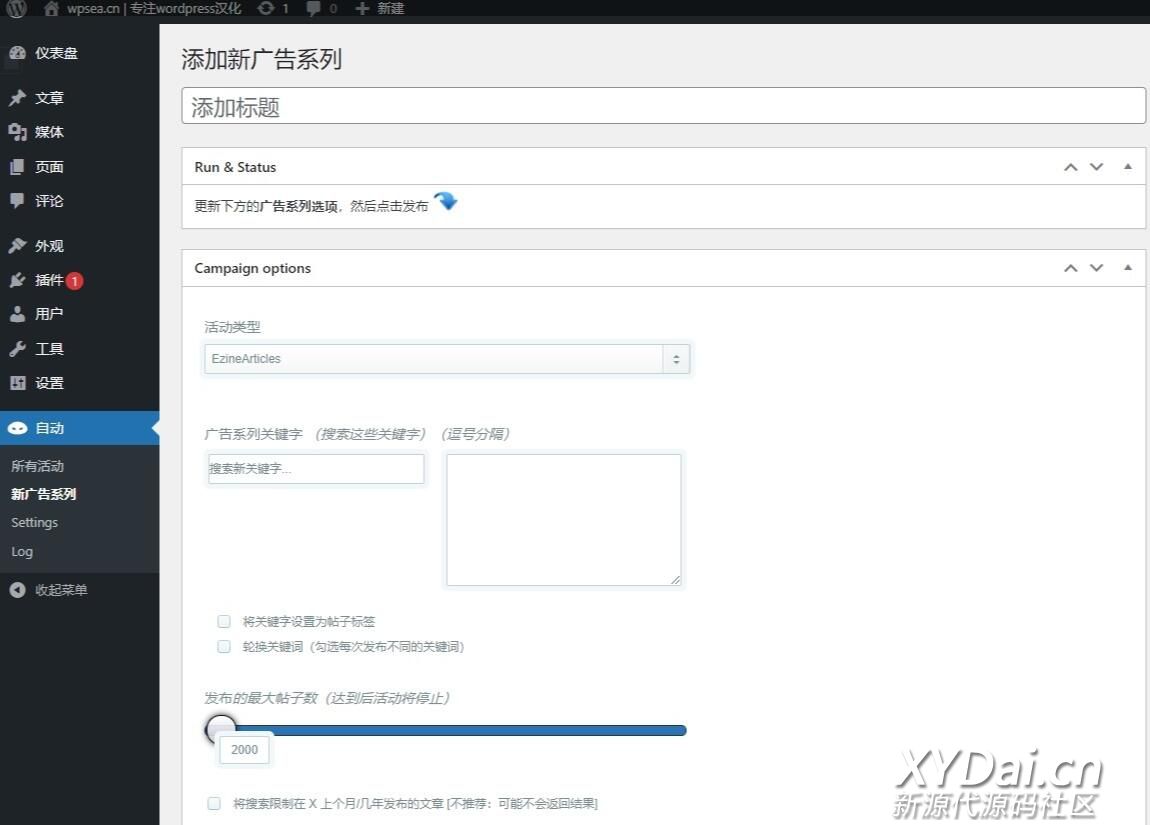Collapse the Run & Status panel
This screenshot has height=825, width=1150.
click(x=1127, y=166)
